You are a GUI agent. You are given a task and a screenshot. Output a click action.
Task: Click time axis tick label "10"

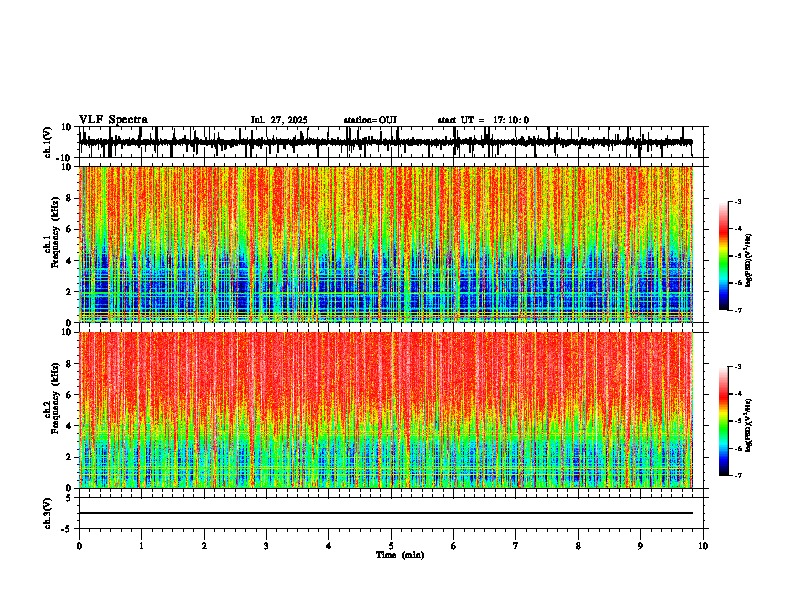click(x=703, y=546)
